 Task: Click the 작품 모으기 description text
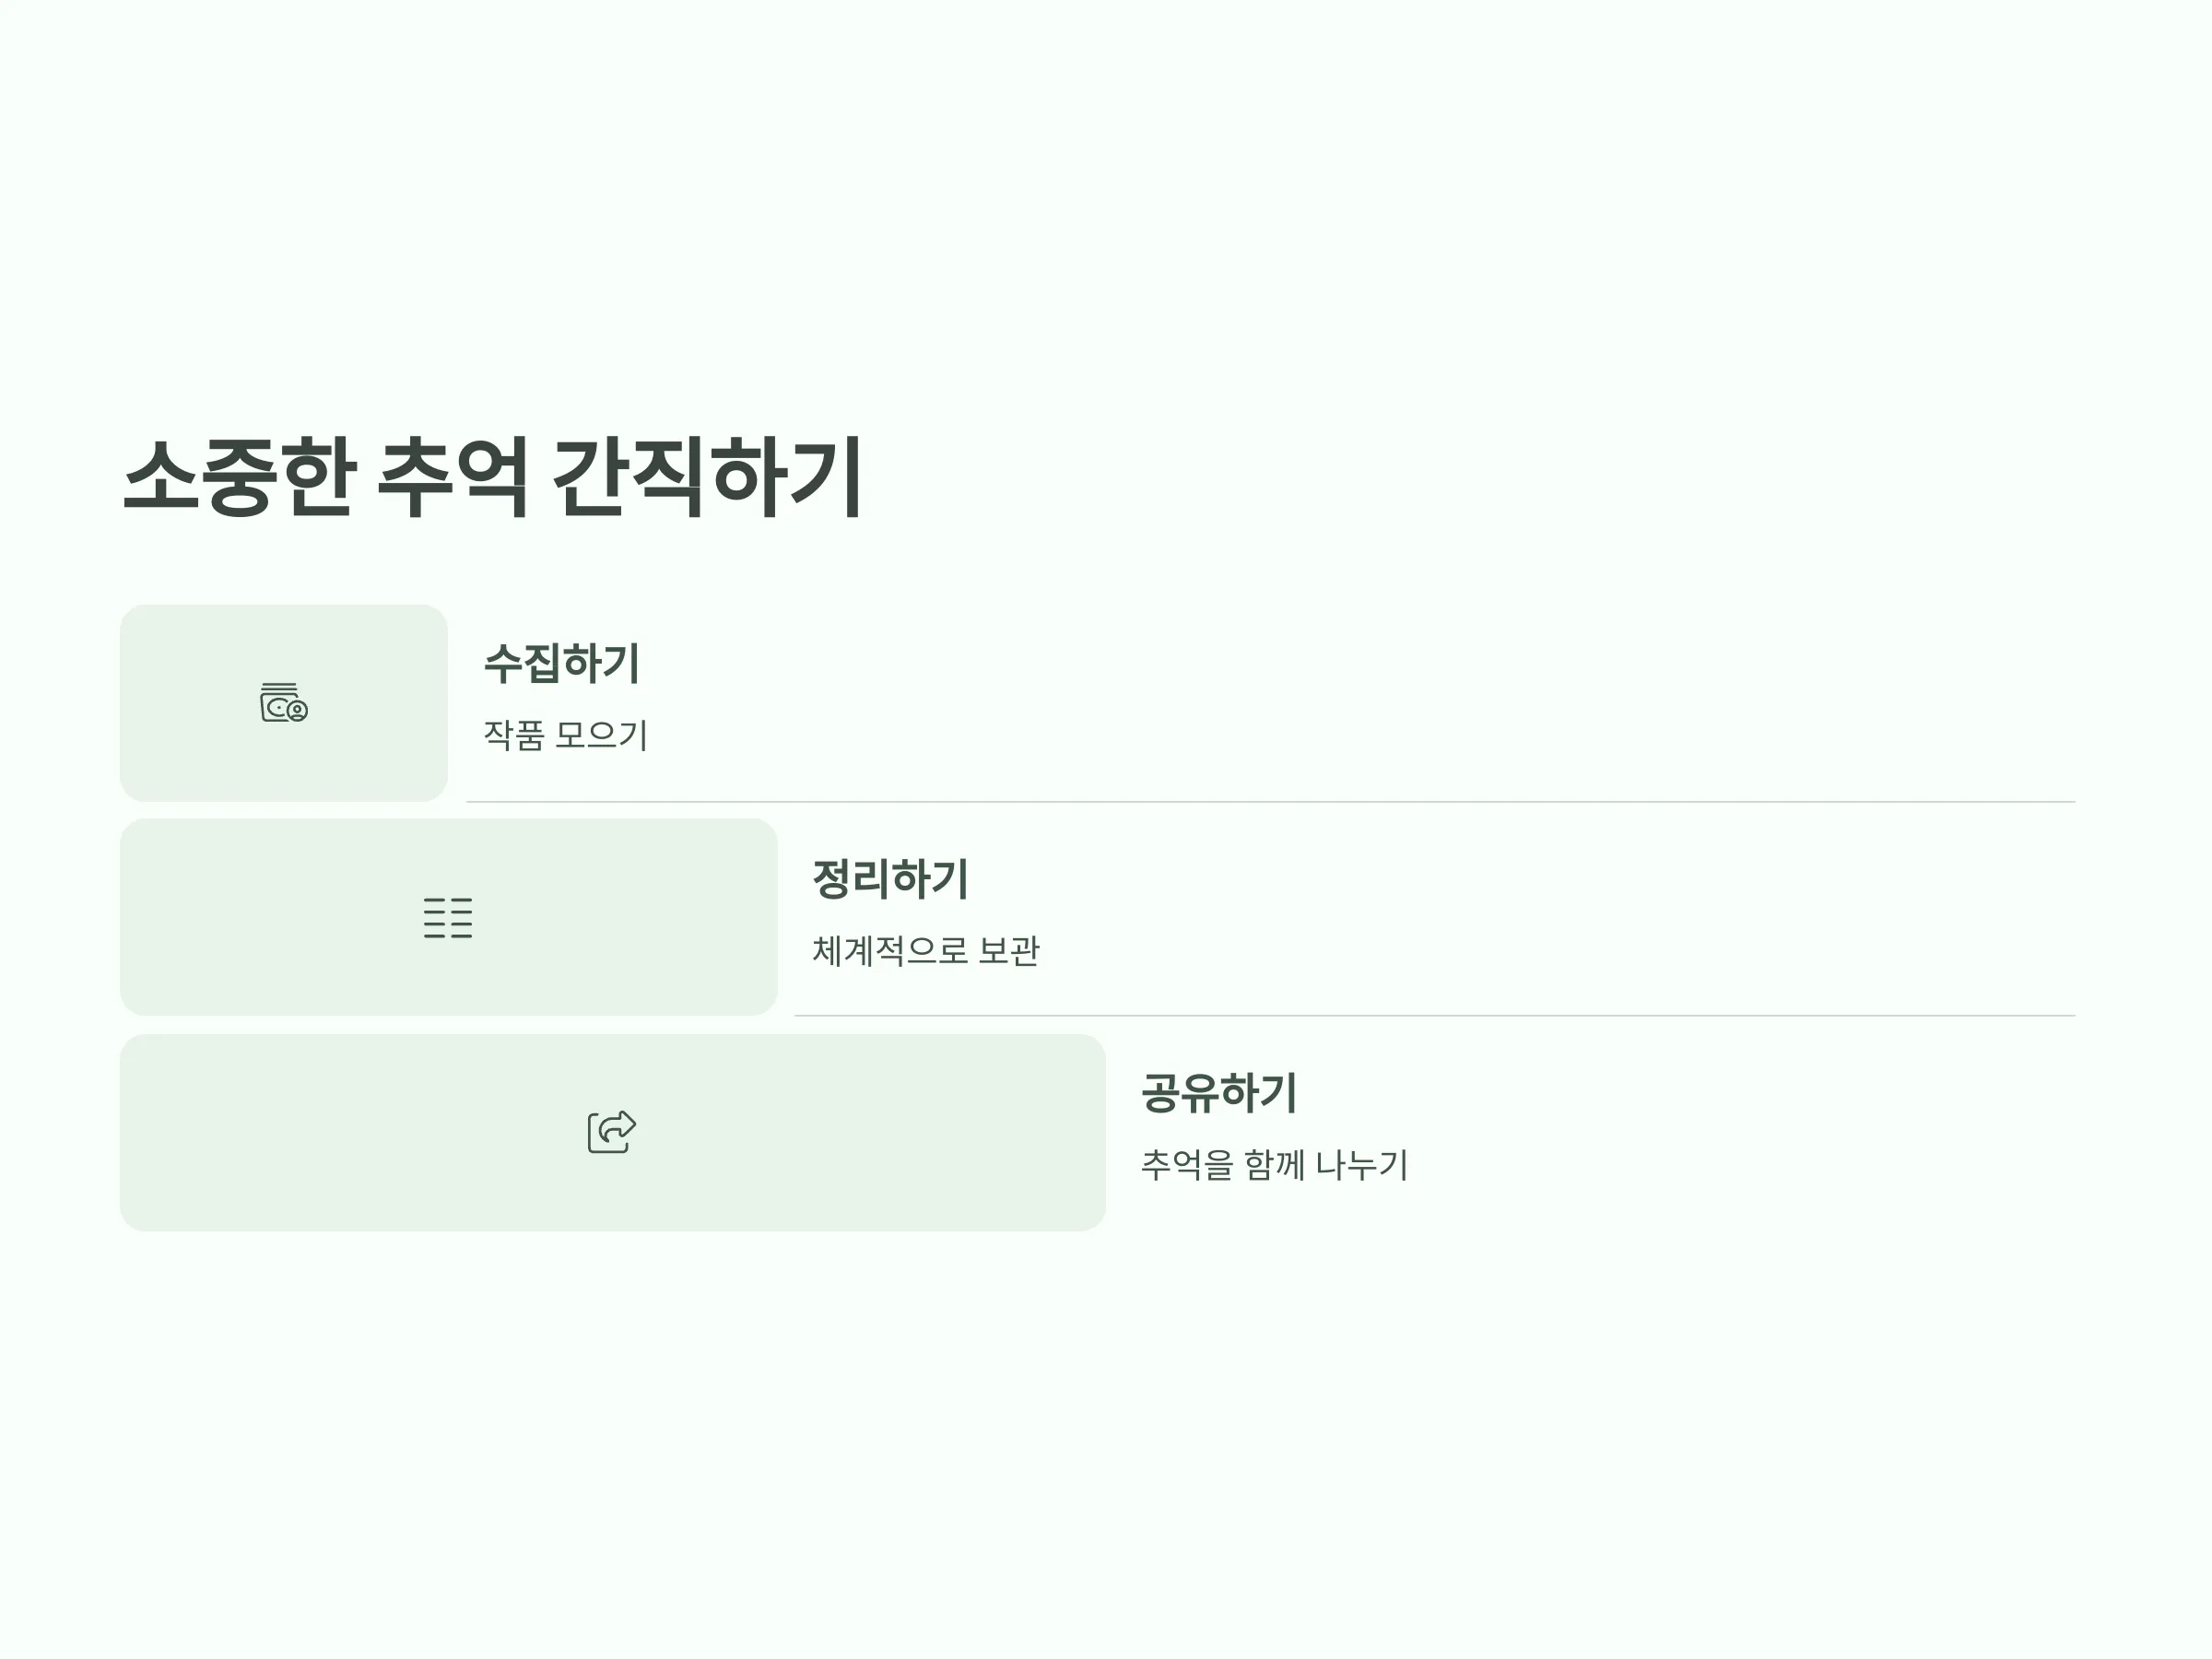point(566,735)
